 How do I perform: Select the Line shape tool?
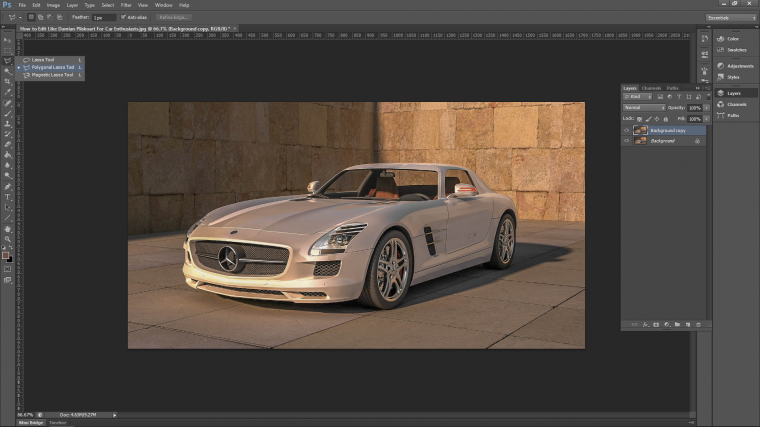tap(7, 218)
